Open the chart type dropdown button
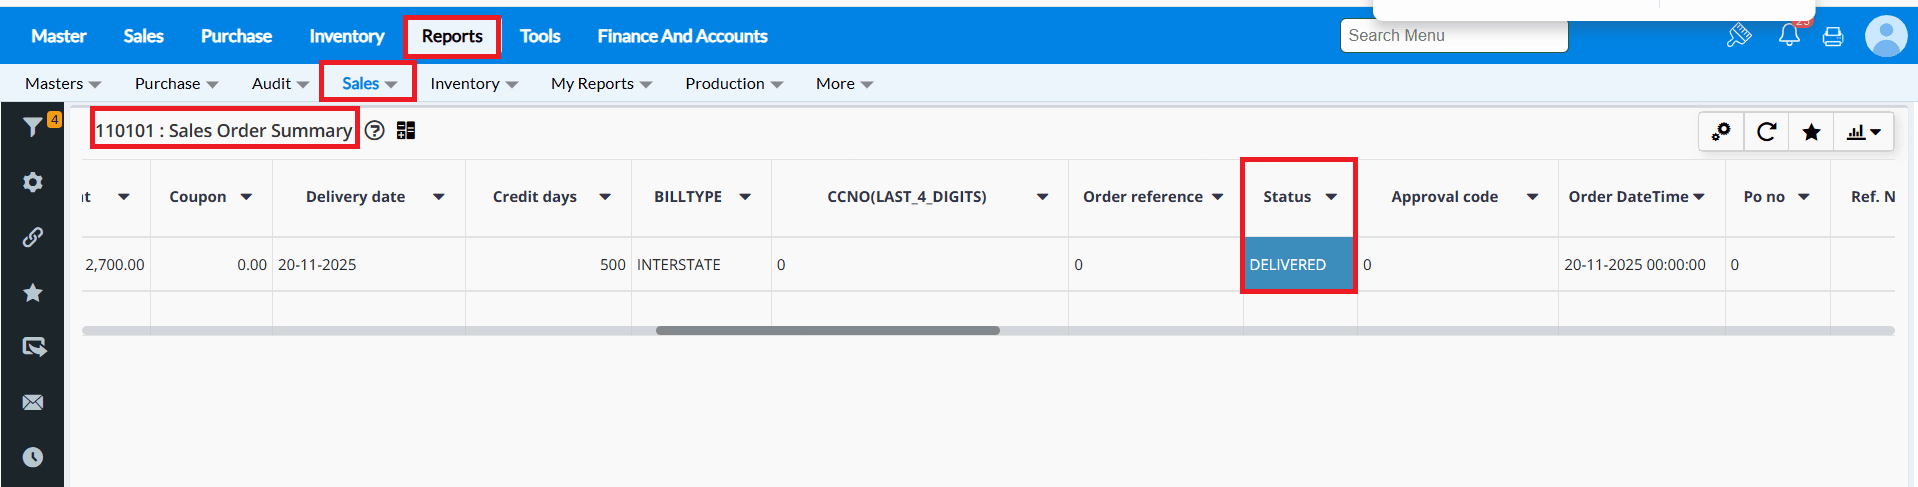Viewport: 1918px width, 487px height. 1864,132
